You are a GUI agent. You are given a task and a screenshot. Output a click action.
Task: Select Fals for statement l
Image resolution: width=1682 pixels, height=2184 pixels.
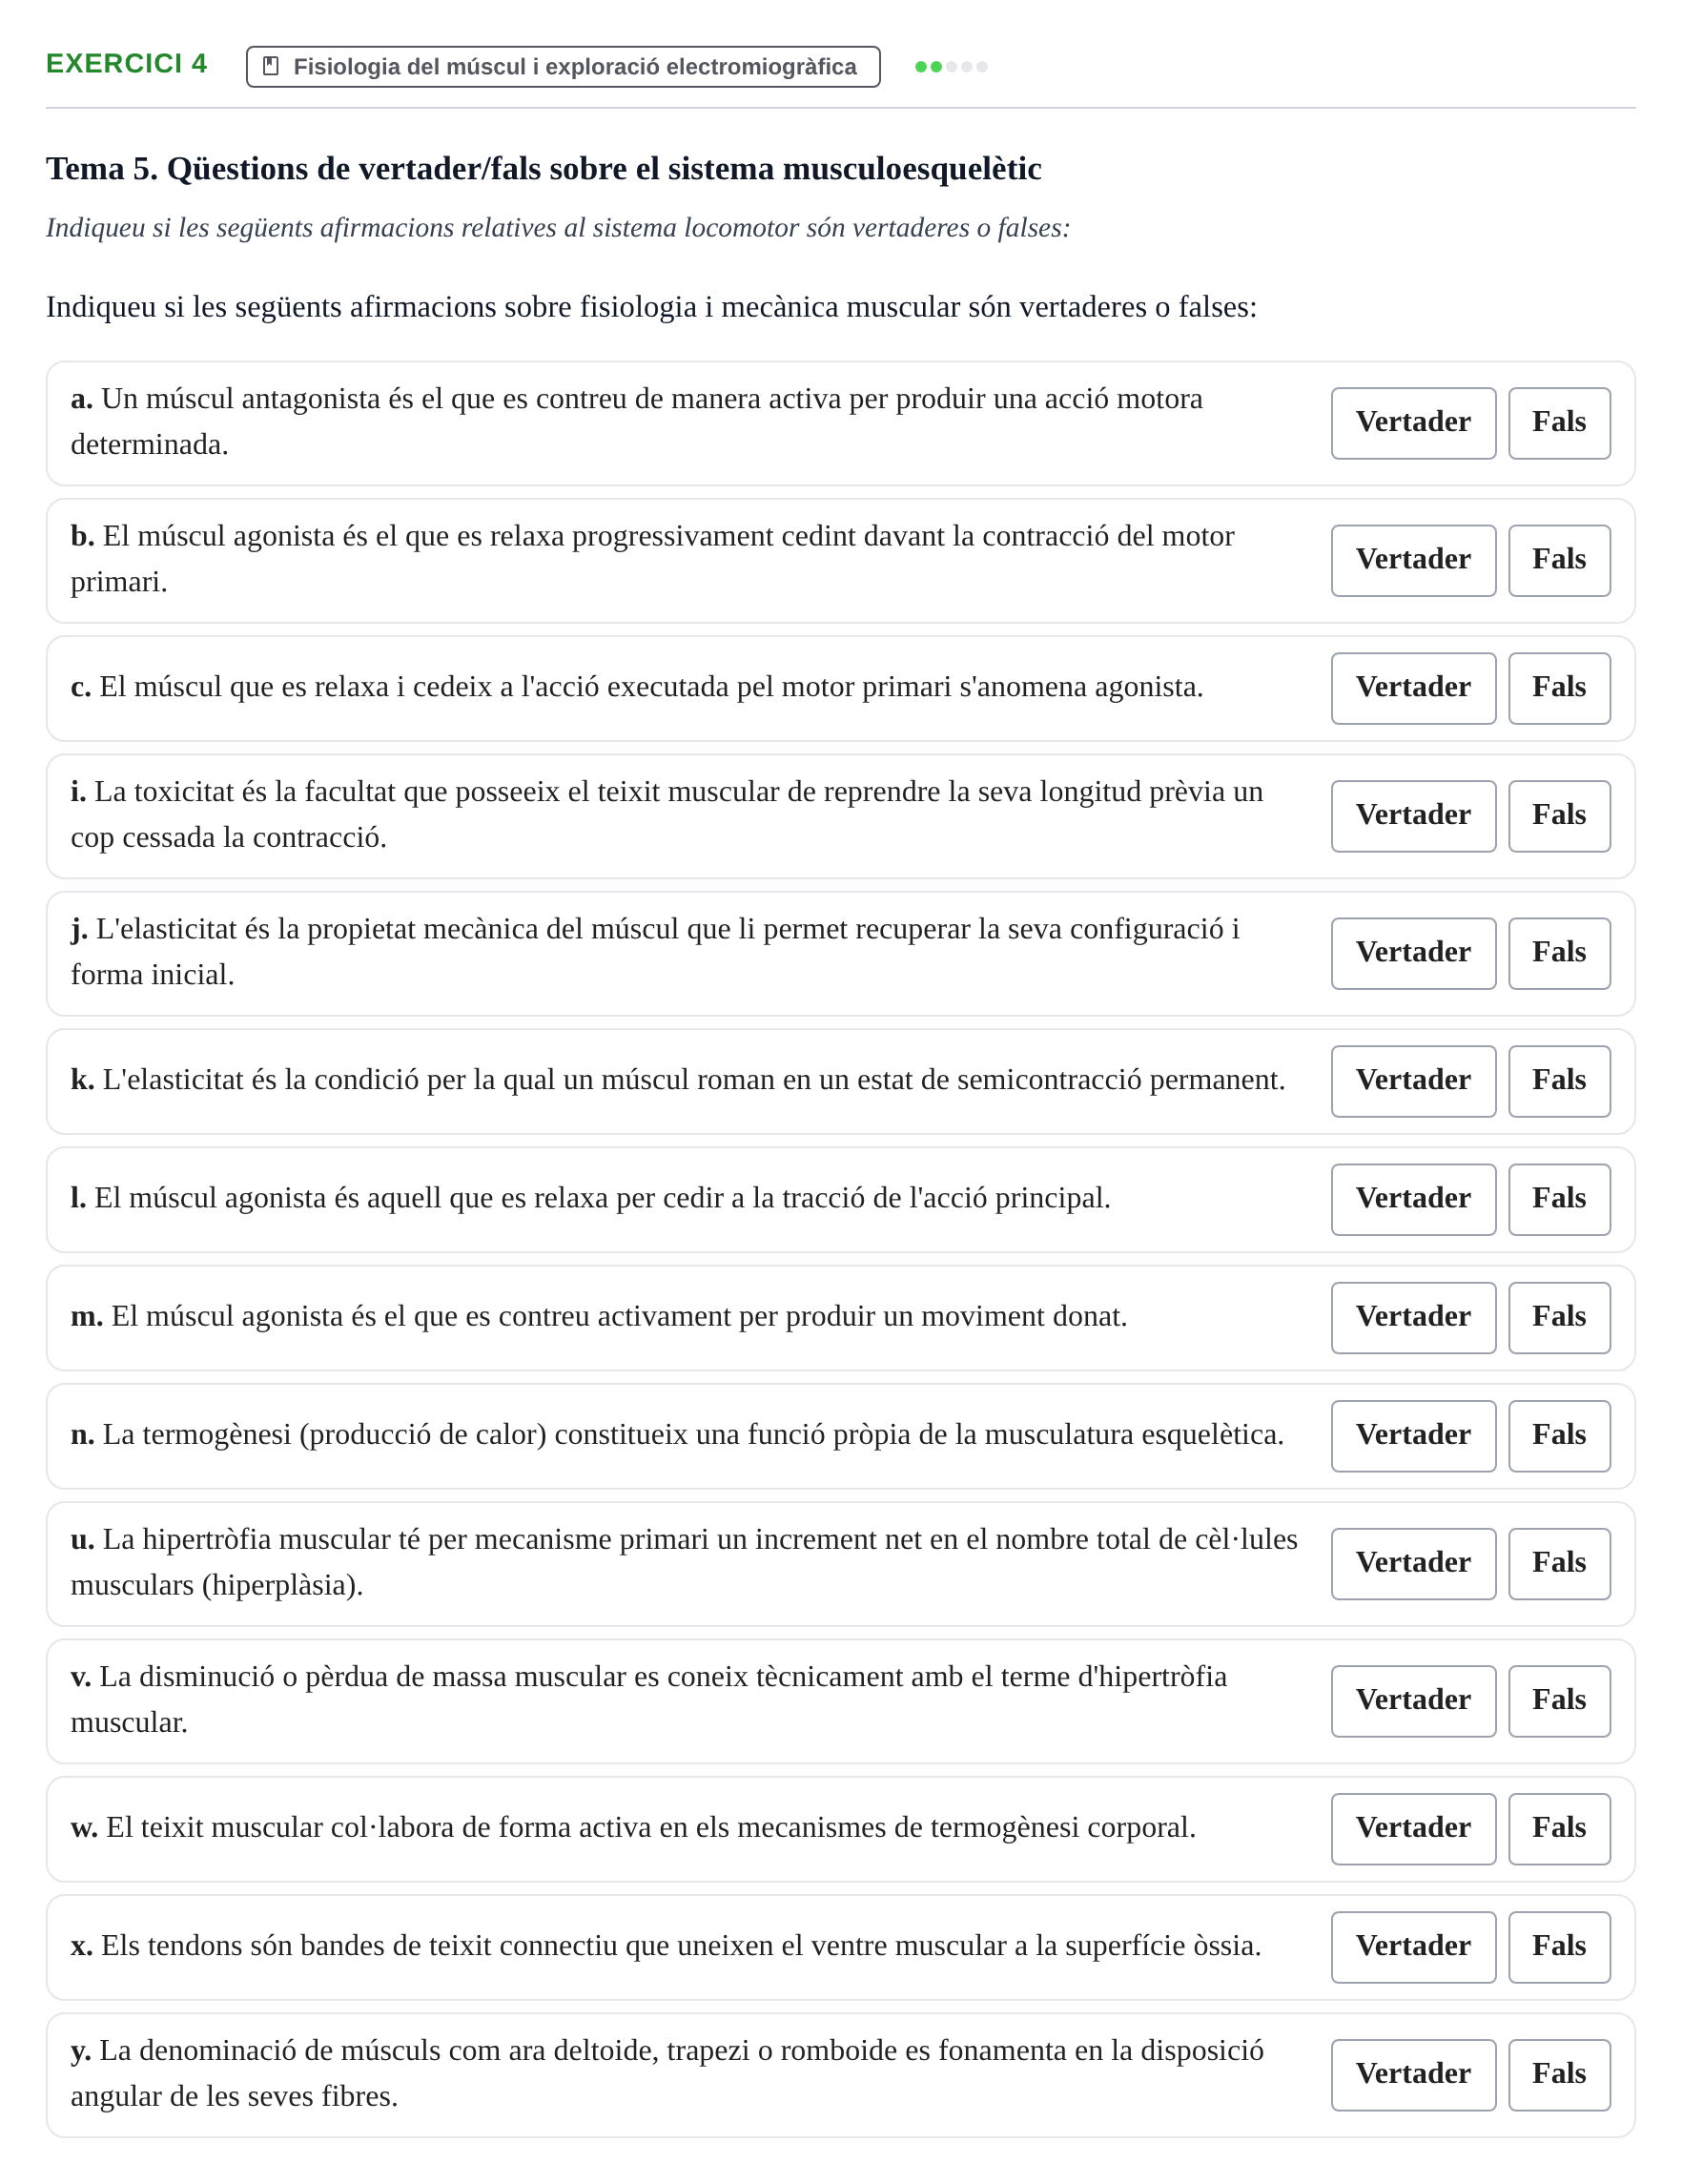click(x=1558, y=1199)
